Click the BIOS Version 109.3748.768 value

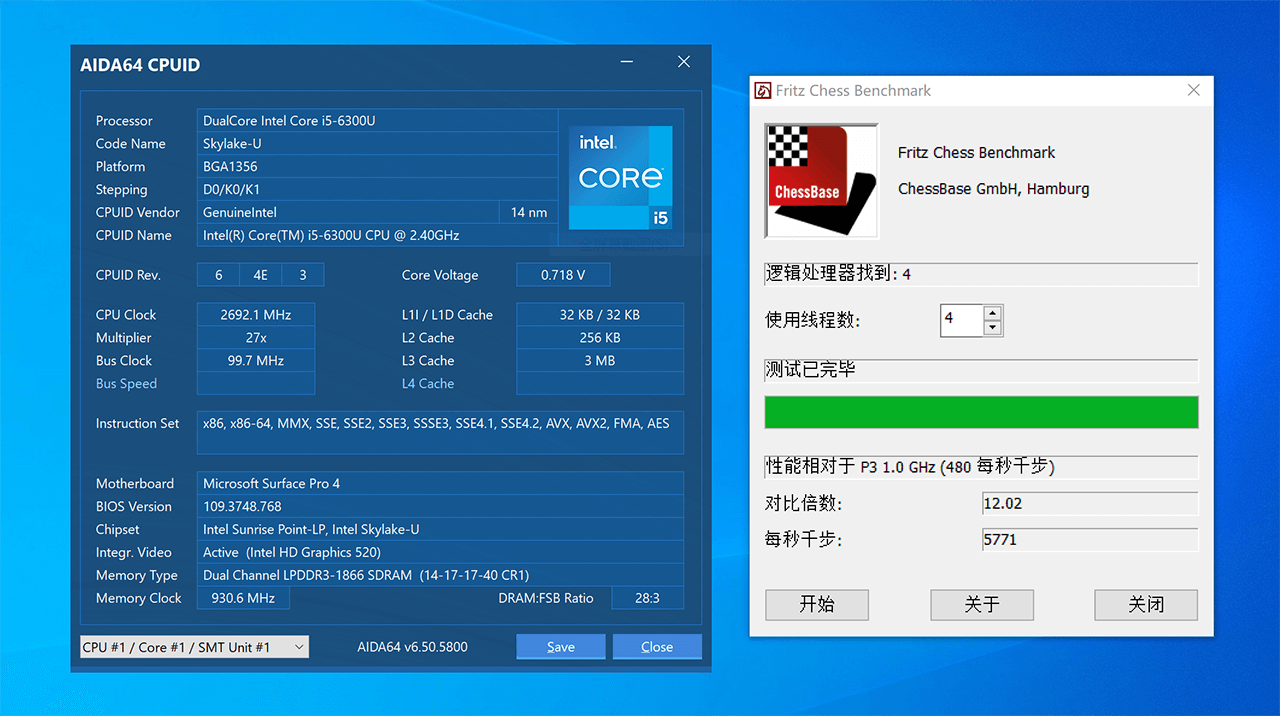440,506
